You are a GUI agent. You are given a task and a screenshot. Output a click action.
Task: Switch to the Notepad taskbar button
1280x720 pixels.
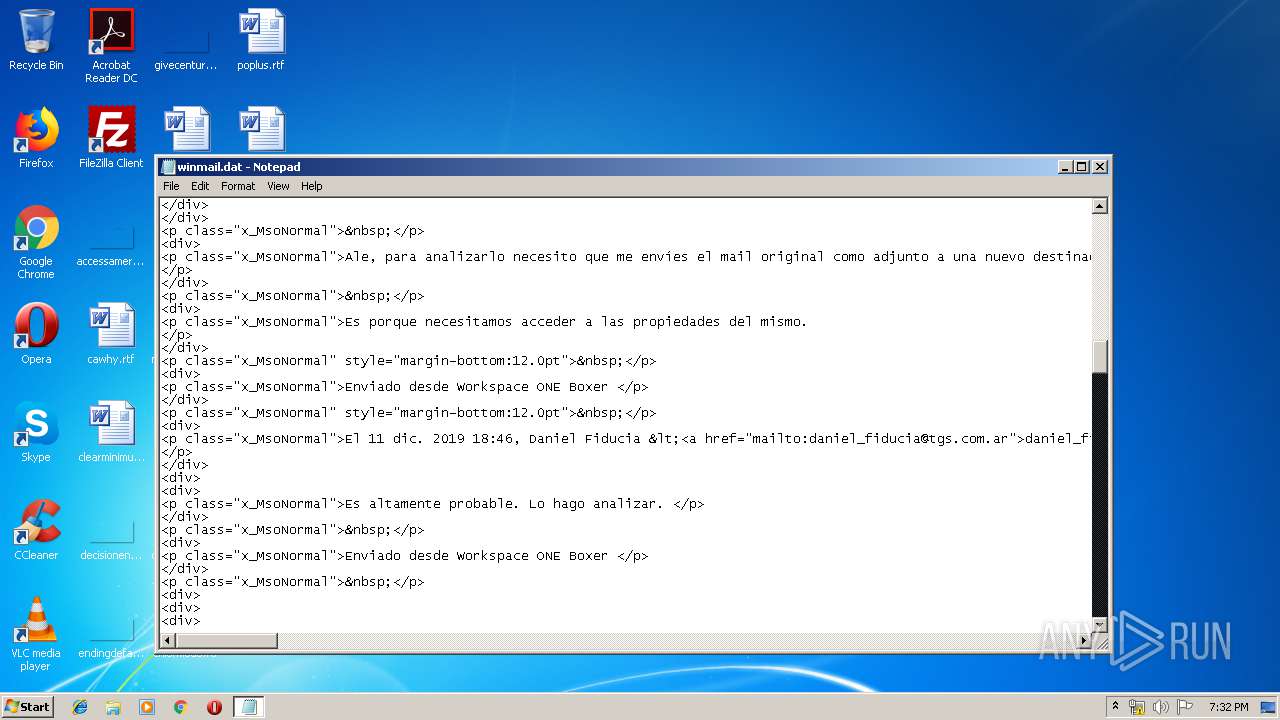249,707
